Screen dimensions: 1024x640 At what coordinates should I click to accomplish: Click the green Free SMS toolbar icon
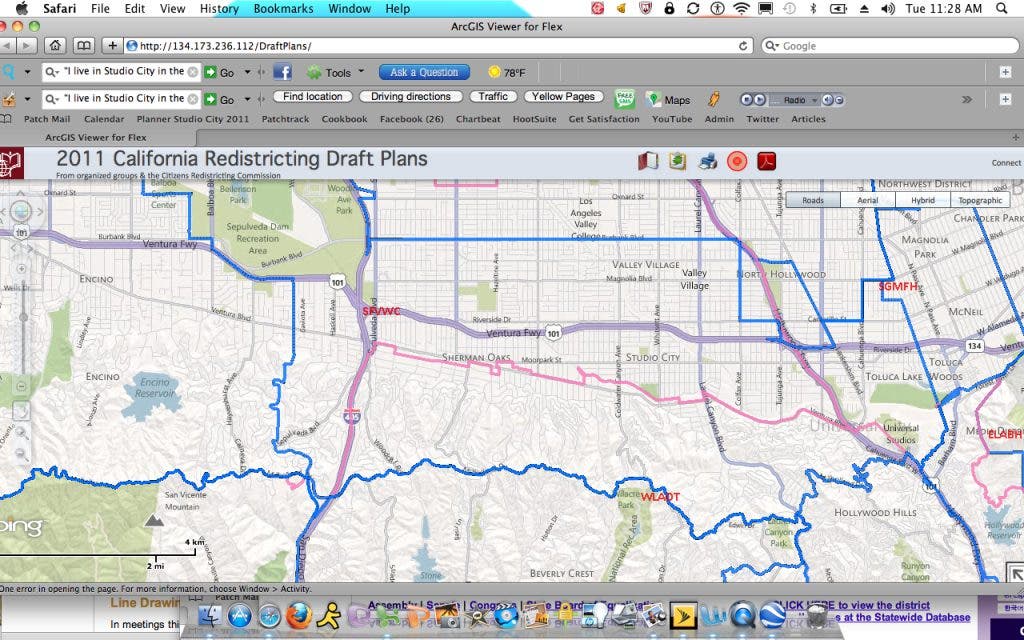pos(625,99)
